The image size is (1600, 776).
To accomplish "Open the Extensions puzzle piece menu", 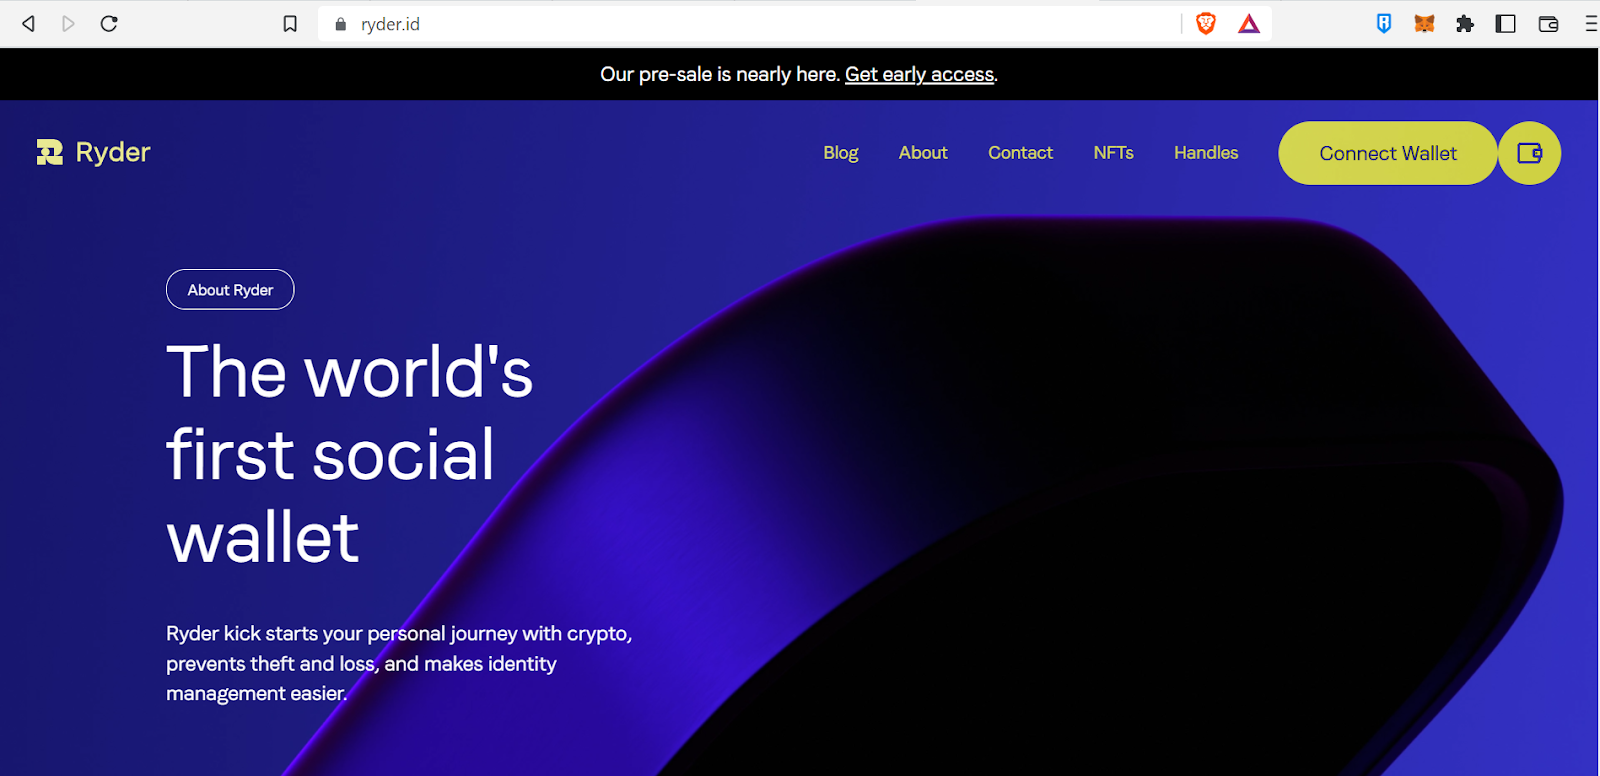I will coord(1465,24).
